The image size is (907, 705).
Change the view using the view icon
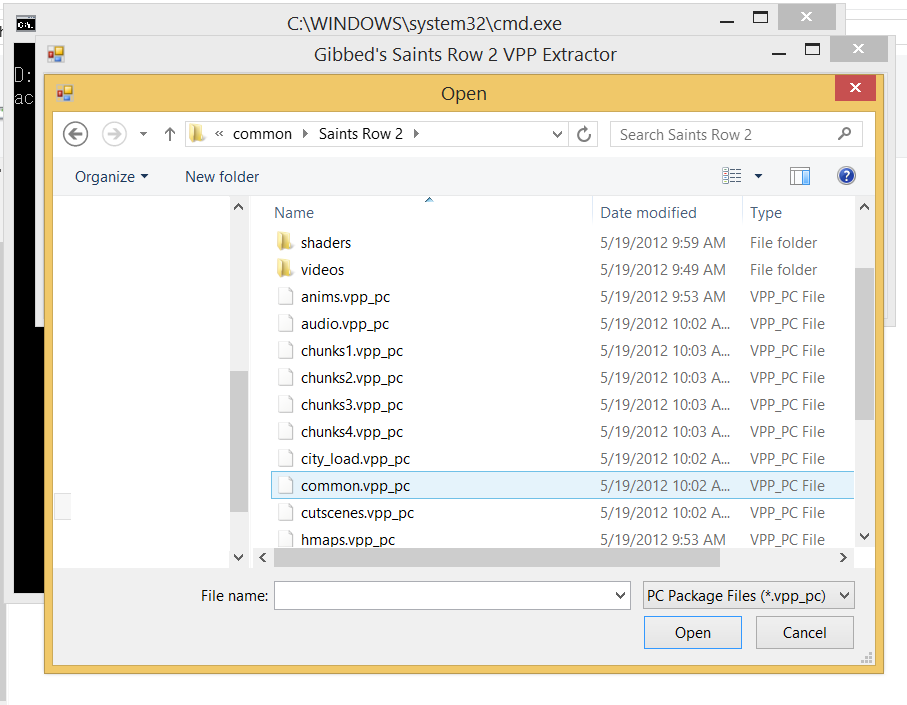(732, 176)
